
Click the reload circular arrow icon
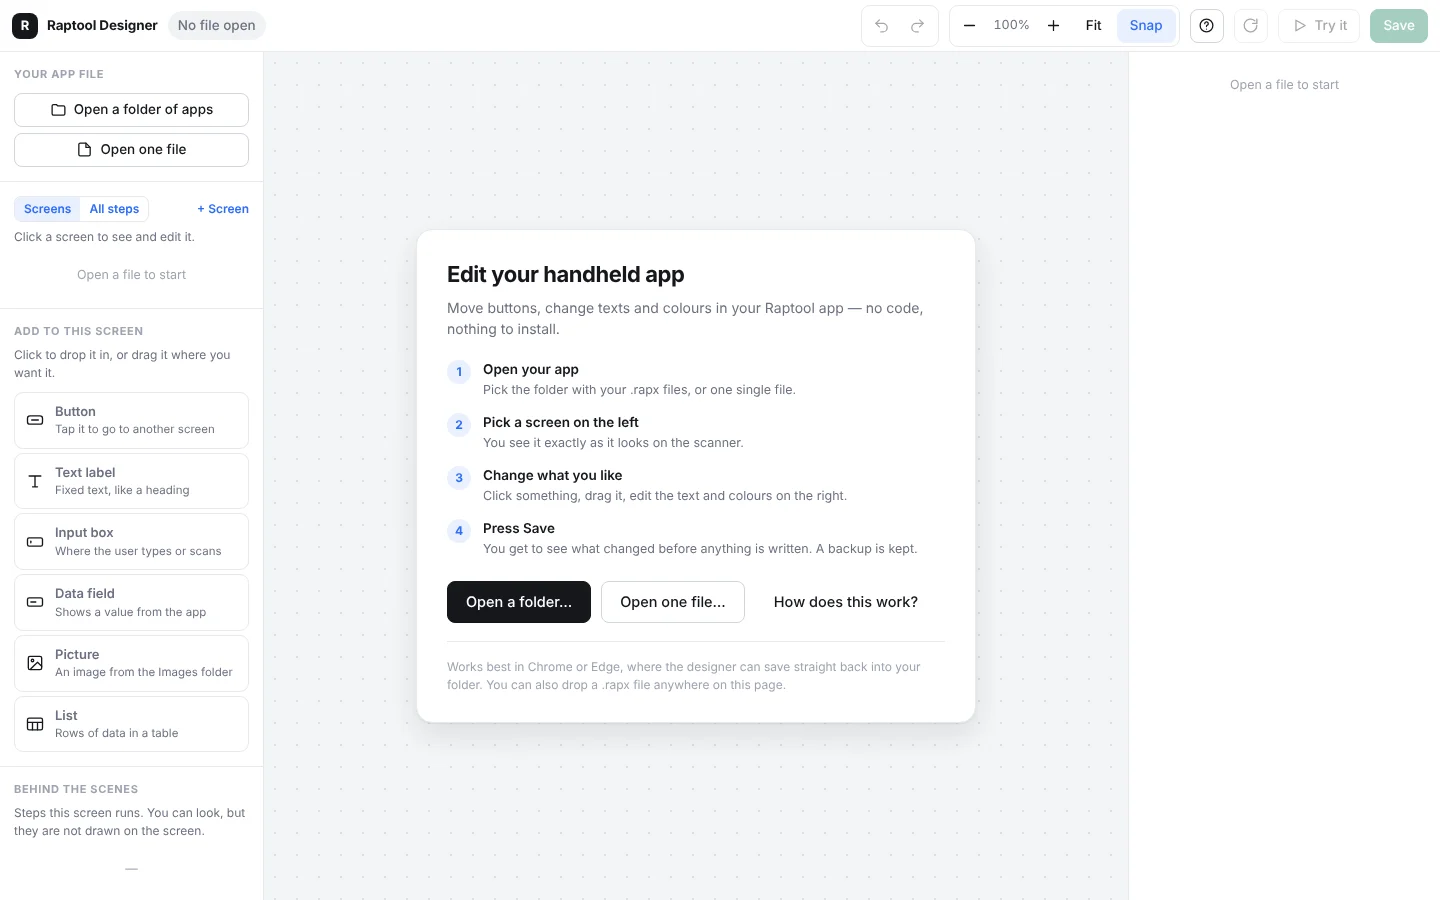pyautogui.click(x=1251, y=26)
